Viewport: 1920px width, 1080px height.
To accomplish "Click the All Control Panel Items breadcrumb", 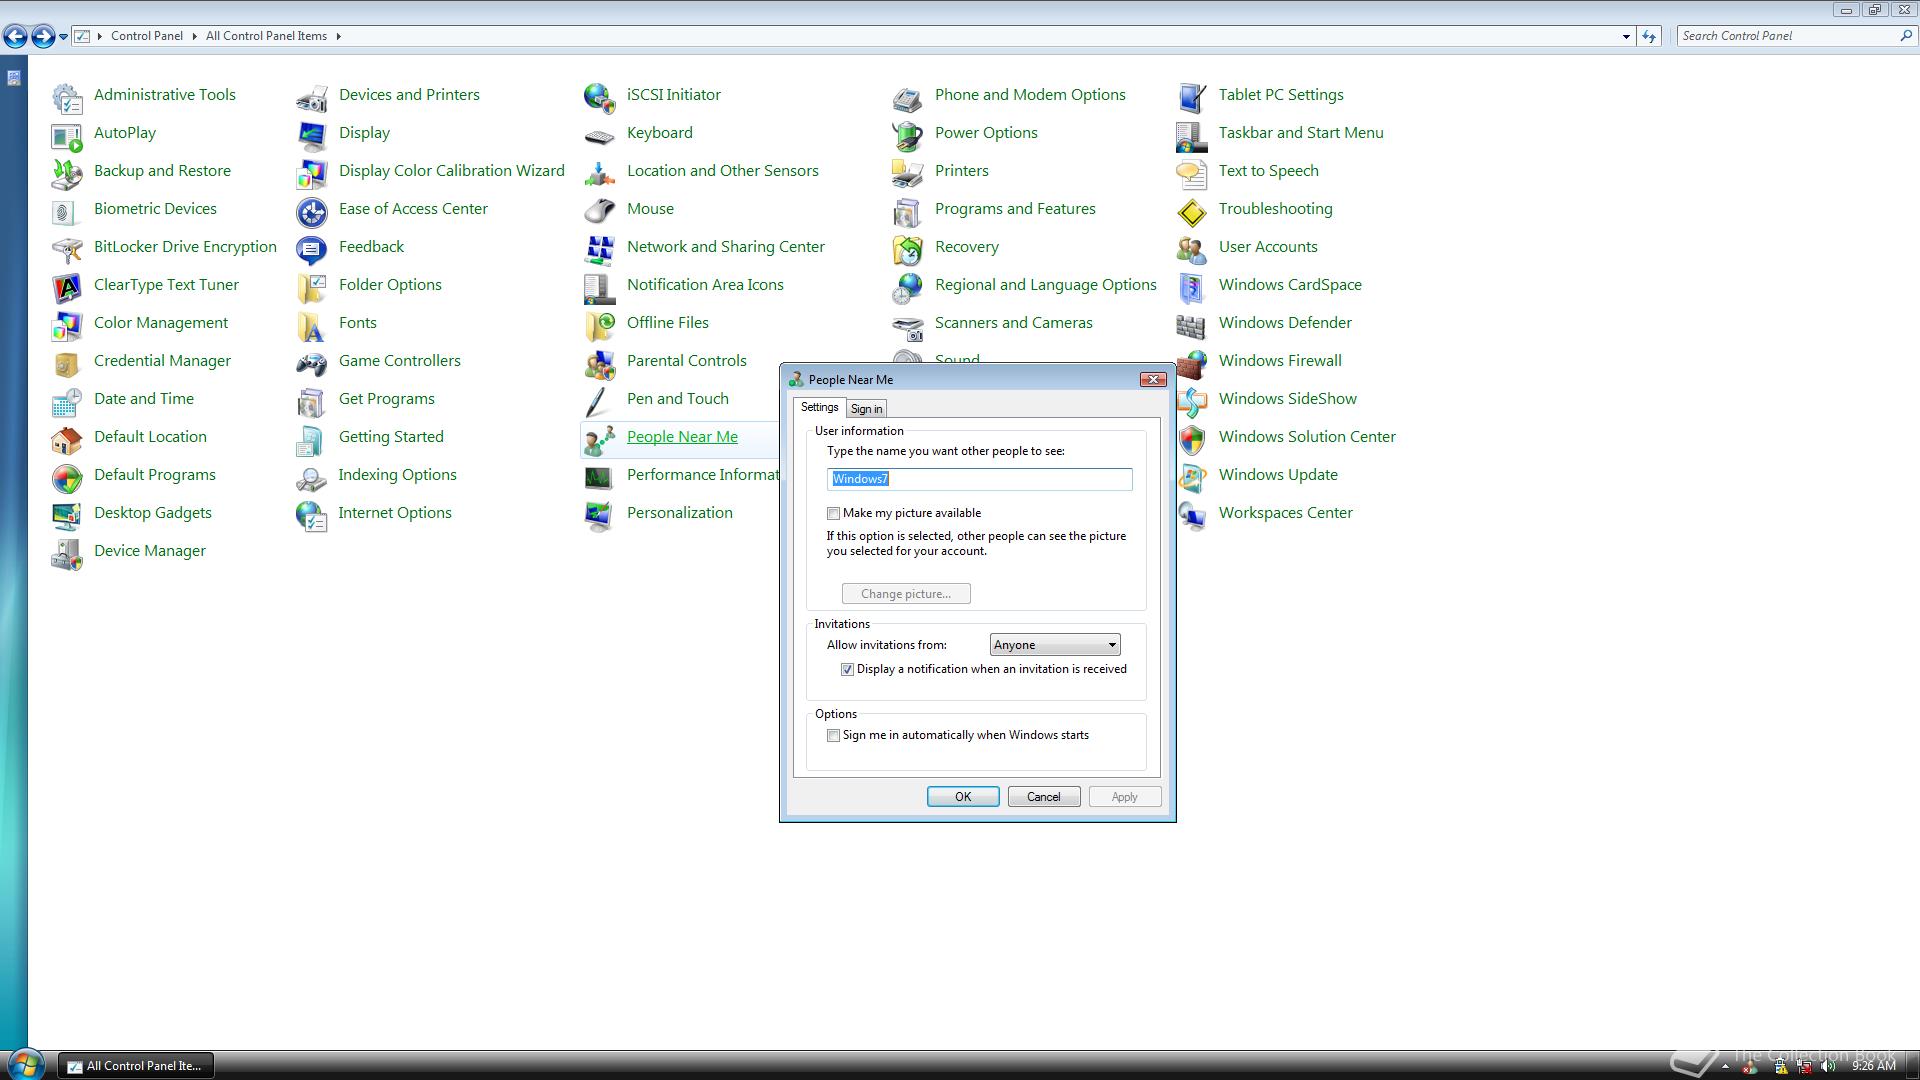I will [266, 36].
